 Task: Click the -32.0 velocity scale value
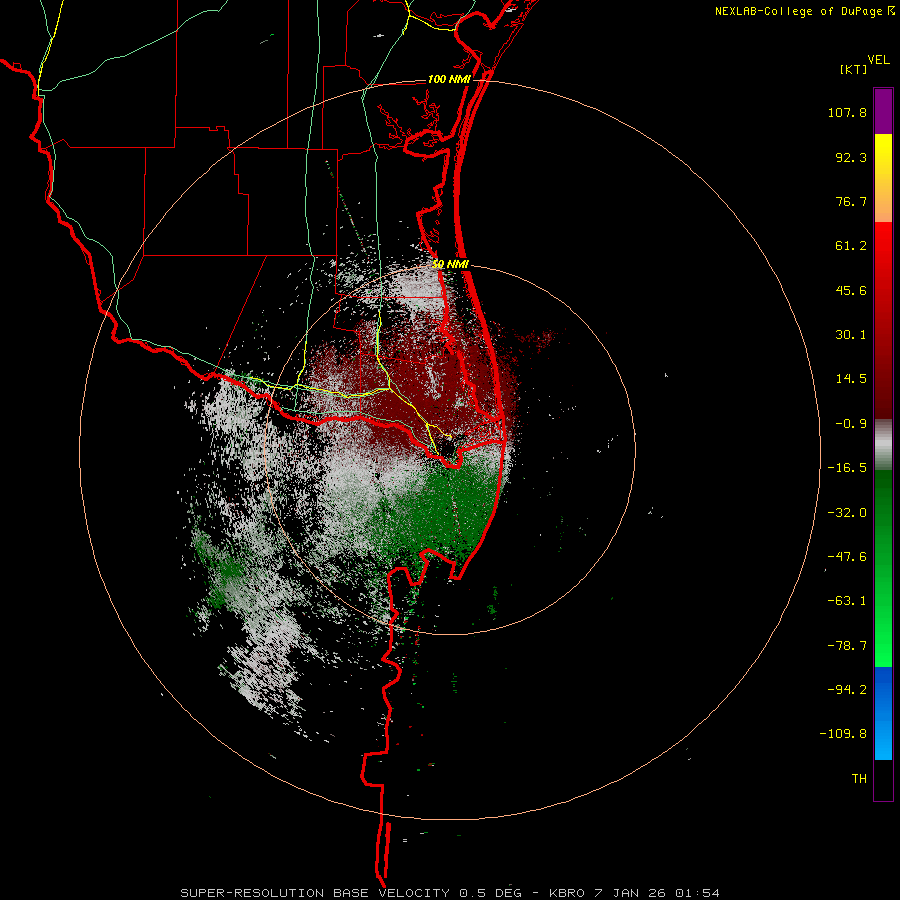[x=847, y=513]
